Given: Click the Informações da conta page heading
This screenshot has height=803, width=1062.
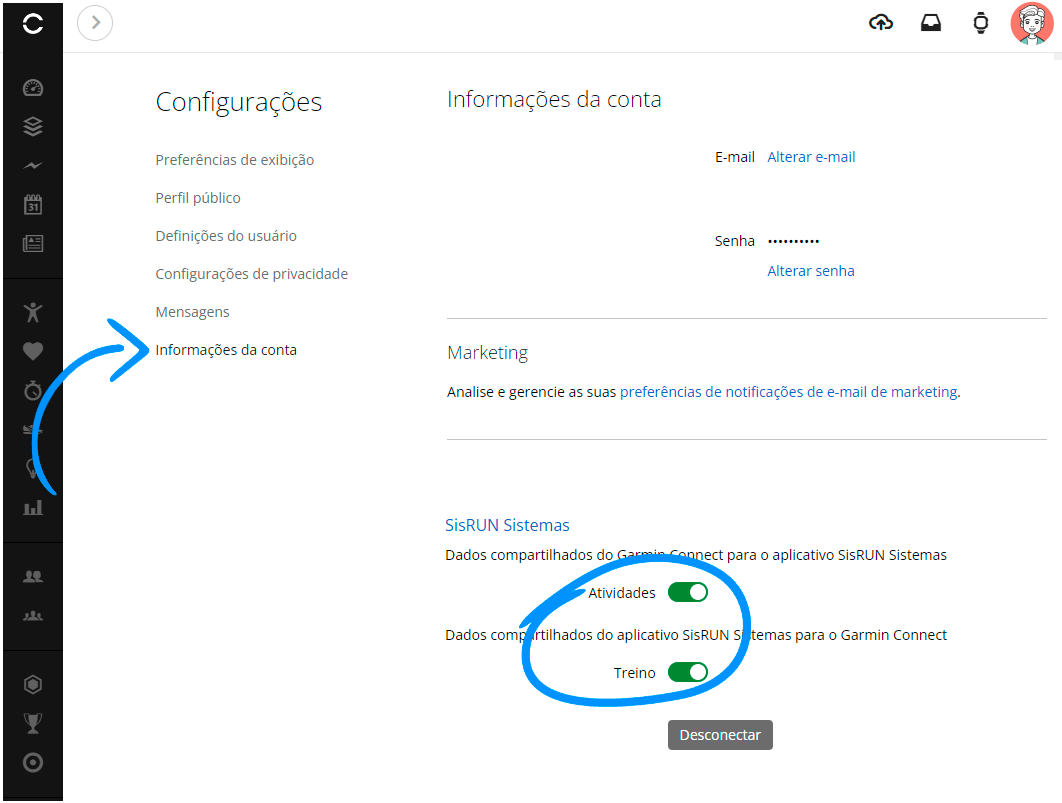Looking at the screenshot, I should [554, 100].
